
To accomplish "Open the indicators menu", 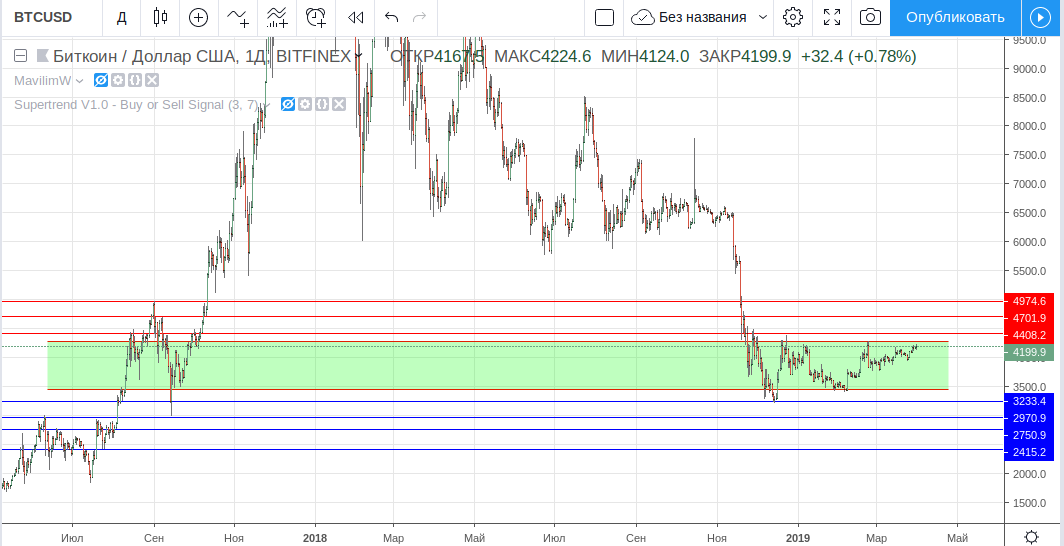I will point(238,17).
